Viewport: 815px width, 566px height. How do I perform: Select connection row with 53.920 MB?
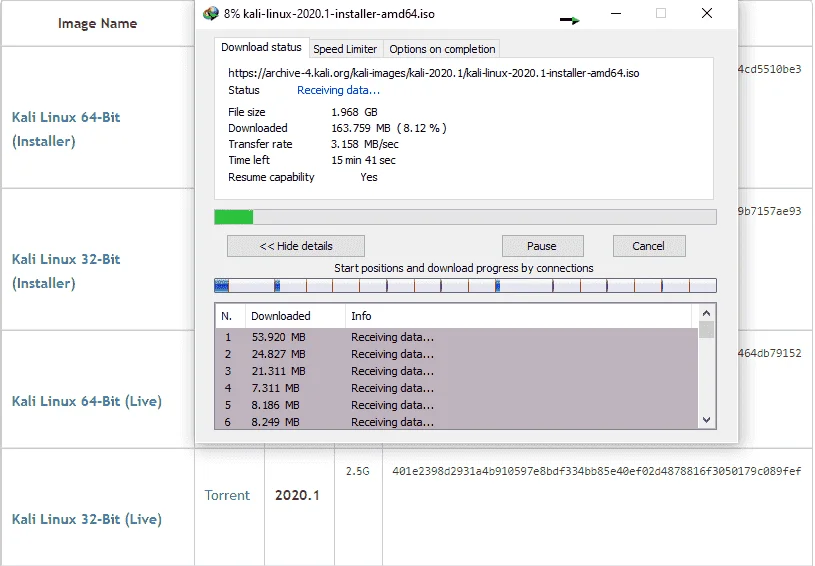pos(456,337)
